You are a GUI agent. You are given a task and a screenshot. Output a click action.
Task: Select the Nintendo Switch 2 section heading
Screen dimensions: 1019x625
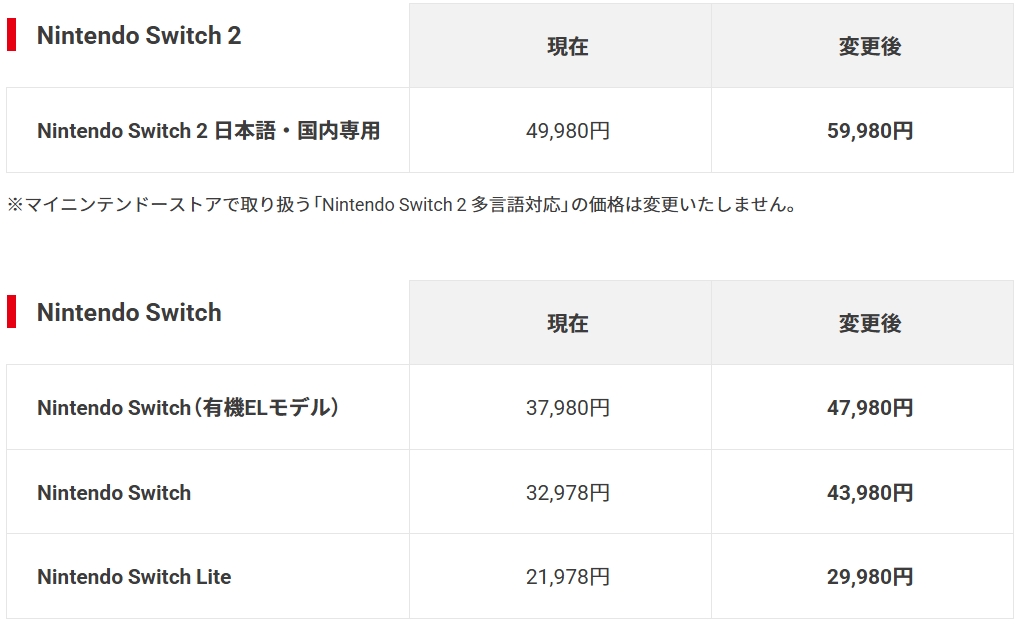(139, 35)
